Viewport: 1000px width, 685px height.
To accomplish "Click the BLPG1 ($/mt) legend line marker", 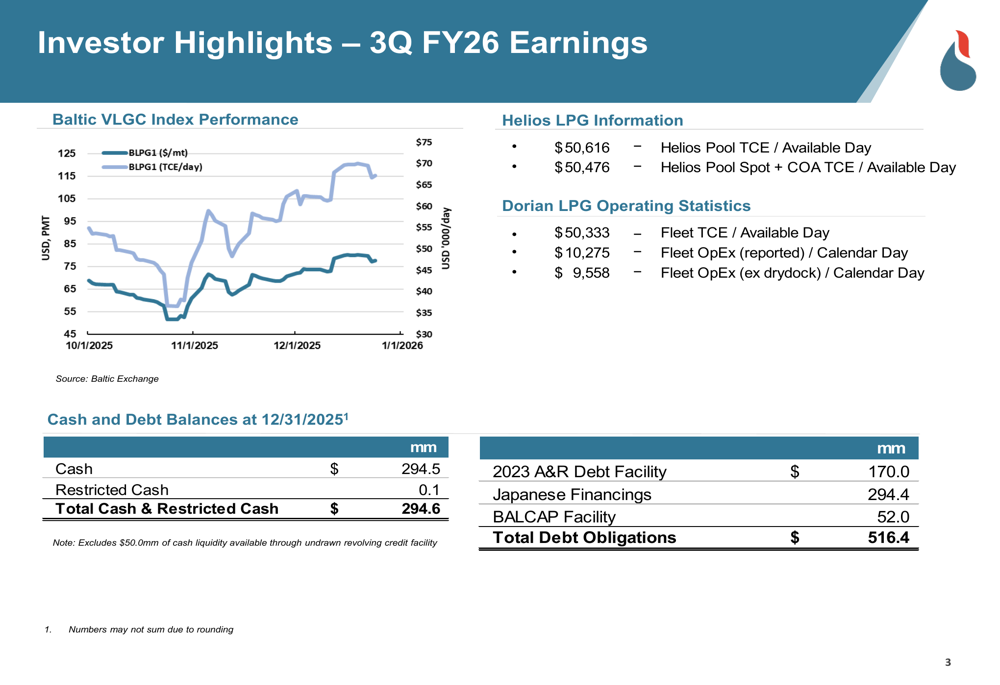I will (x=108, y=152).
